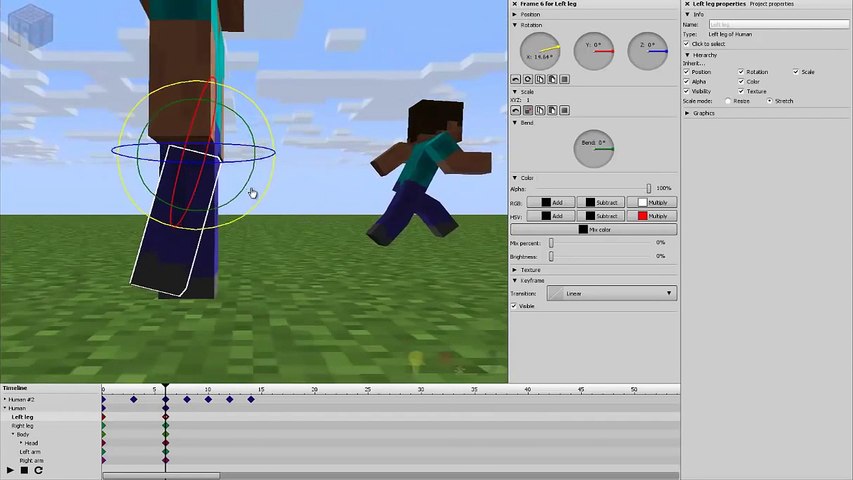Click the timeline horizontal scrollbar

click(x=161, y=476)
